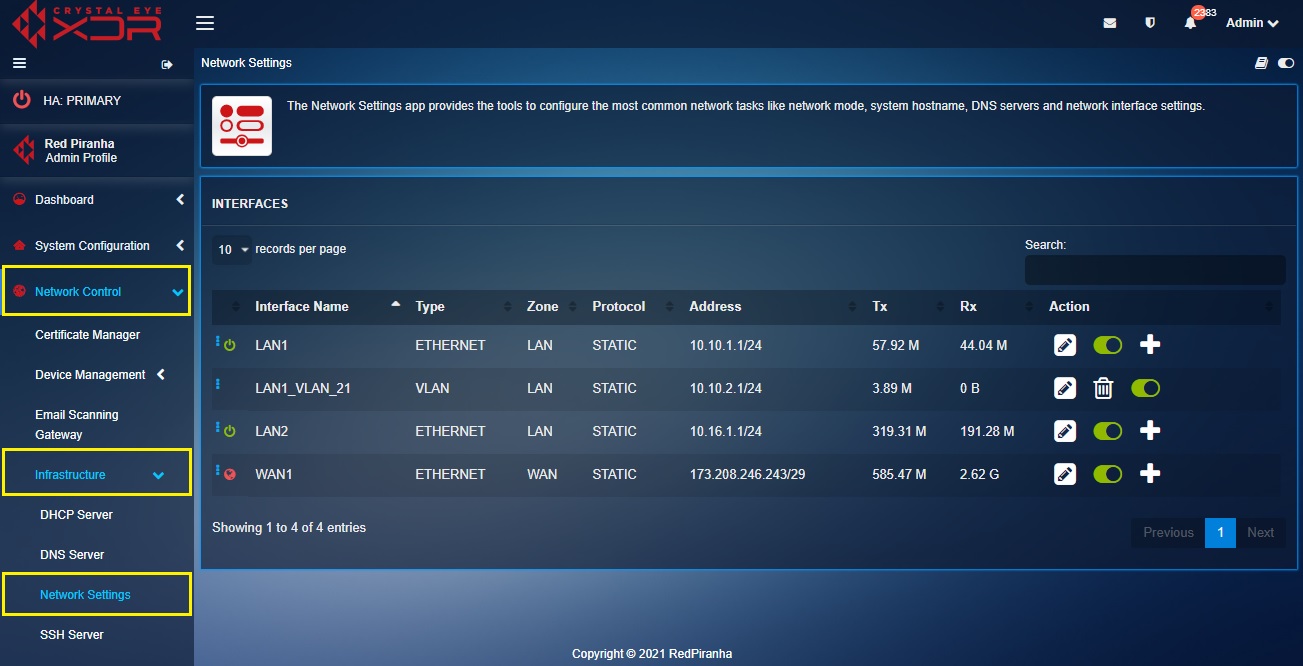Image resolution: width=1303 pixels, height=666 pixels.
Task: Click the sidebar collapse lines icon
Action: pos(19,63)
